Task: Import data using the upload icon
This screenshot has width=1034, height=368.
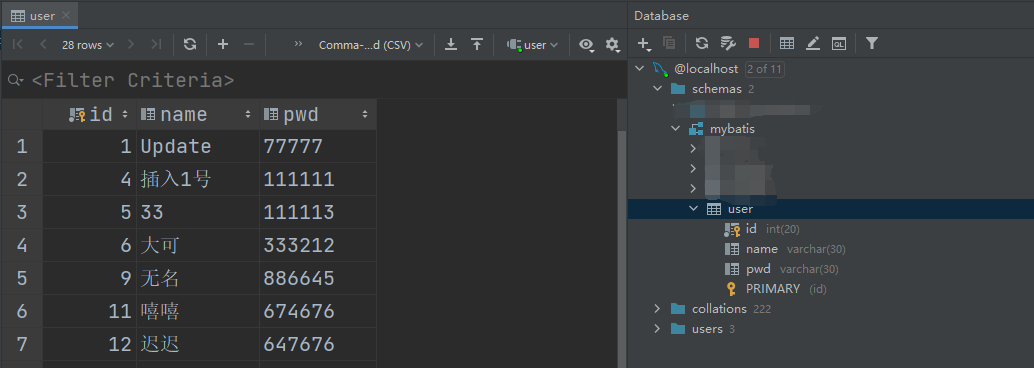Action: [x=477, y=44]
